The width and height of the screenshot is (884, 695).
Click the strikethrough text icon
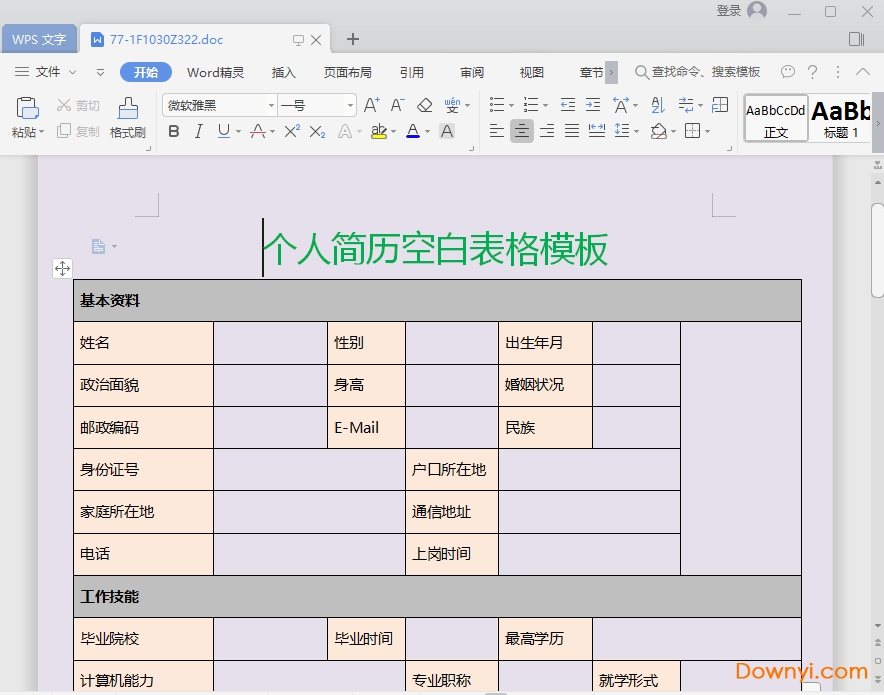[257, 131]
